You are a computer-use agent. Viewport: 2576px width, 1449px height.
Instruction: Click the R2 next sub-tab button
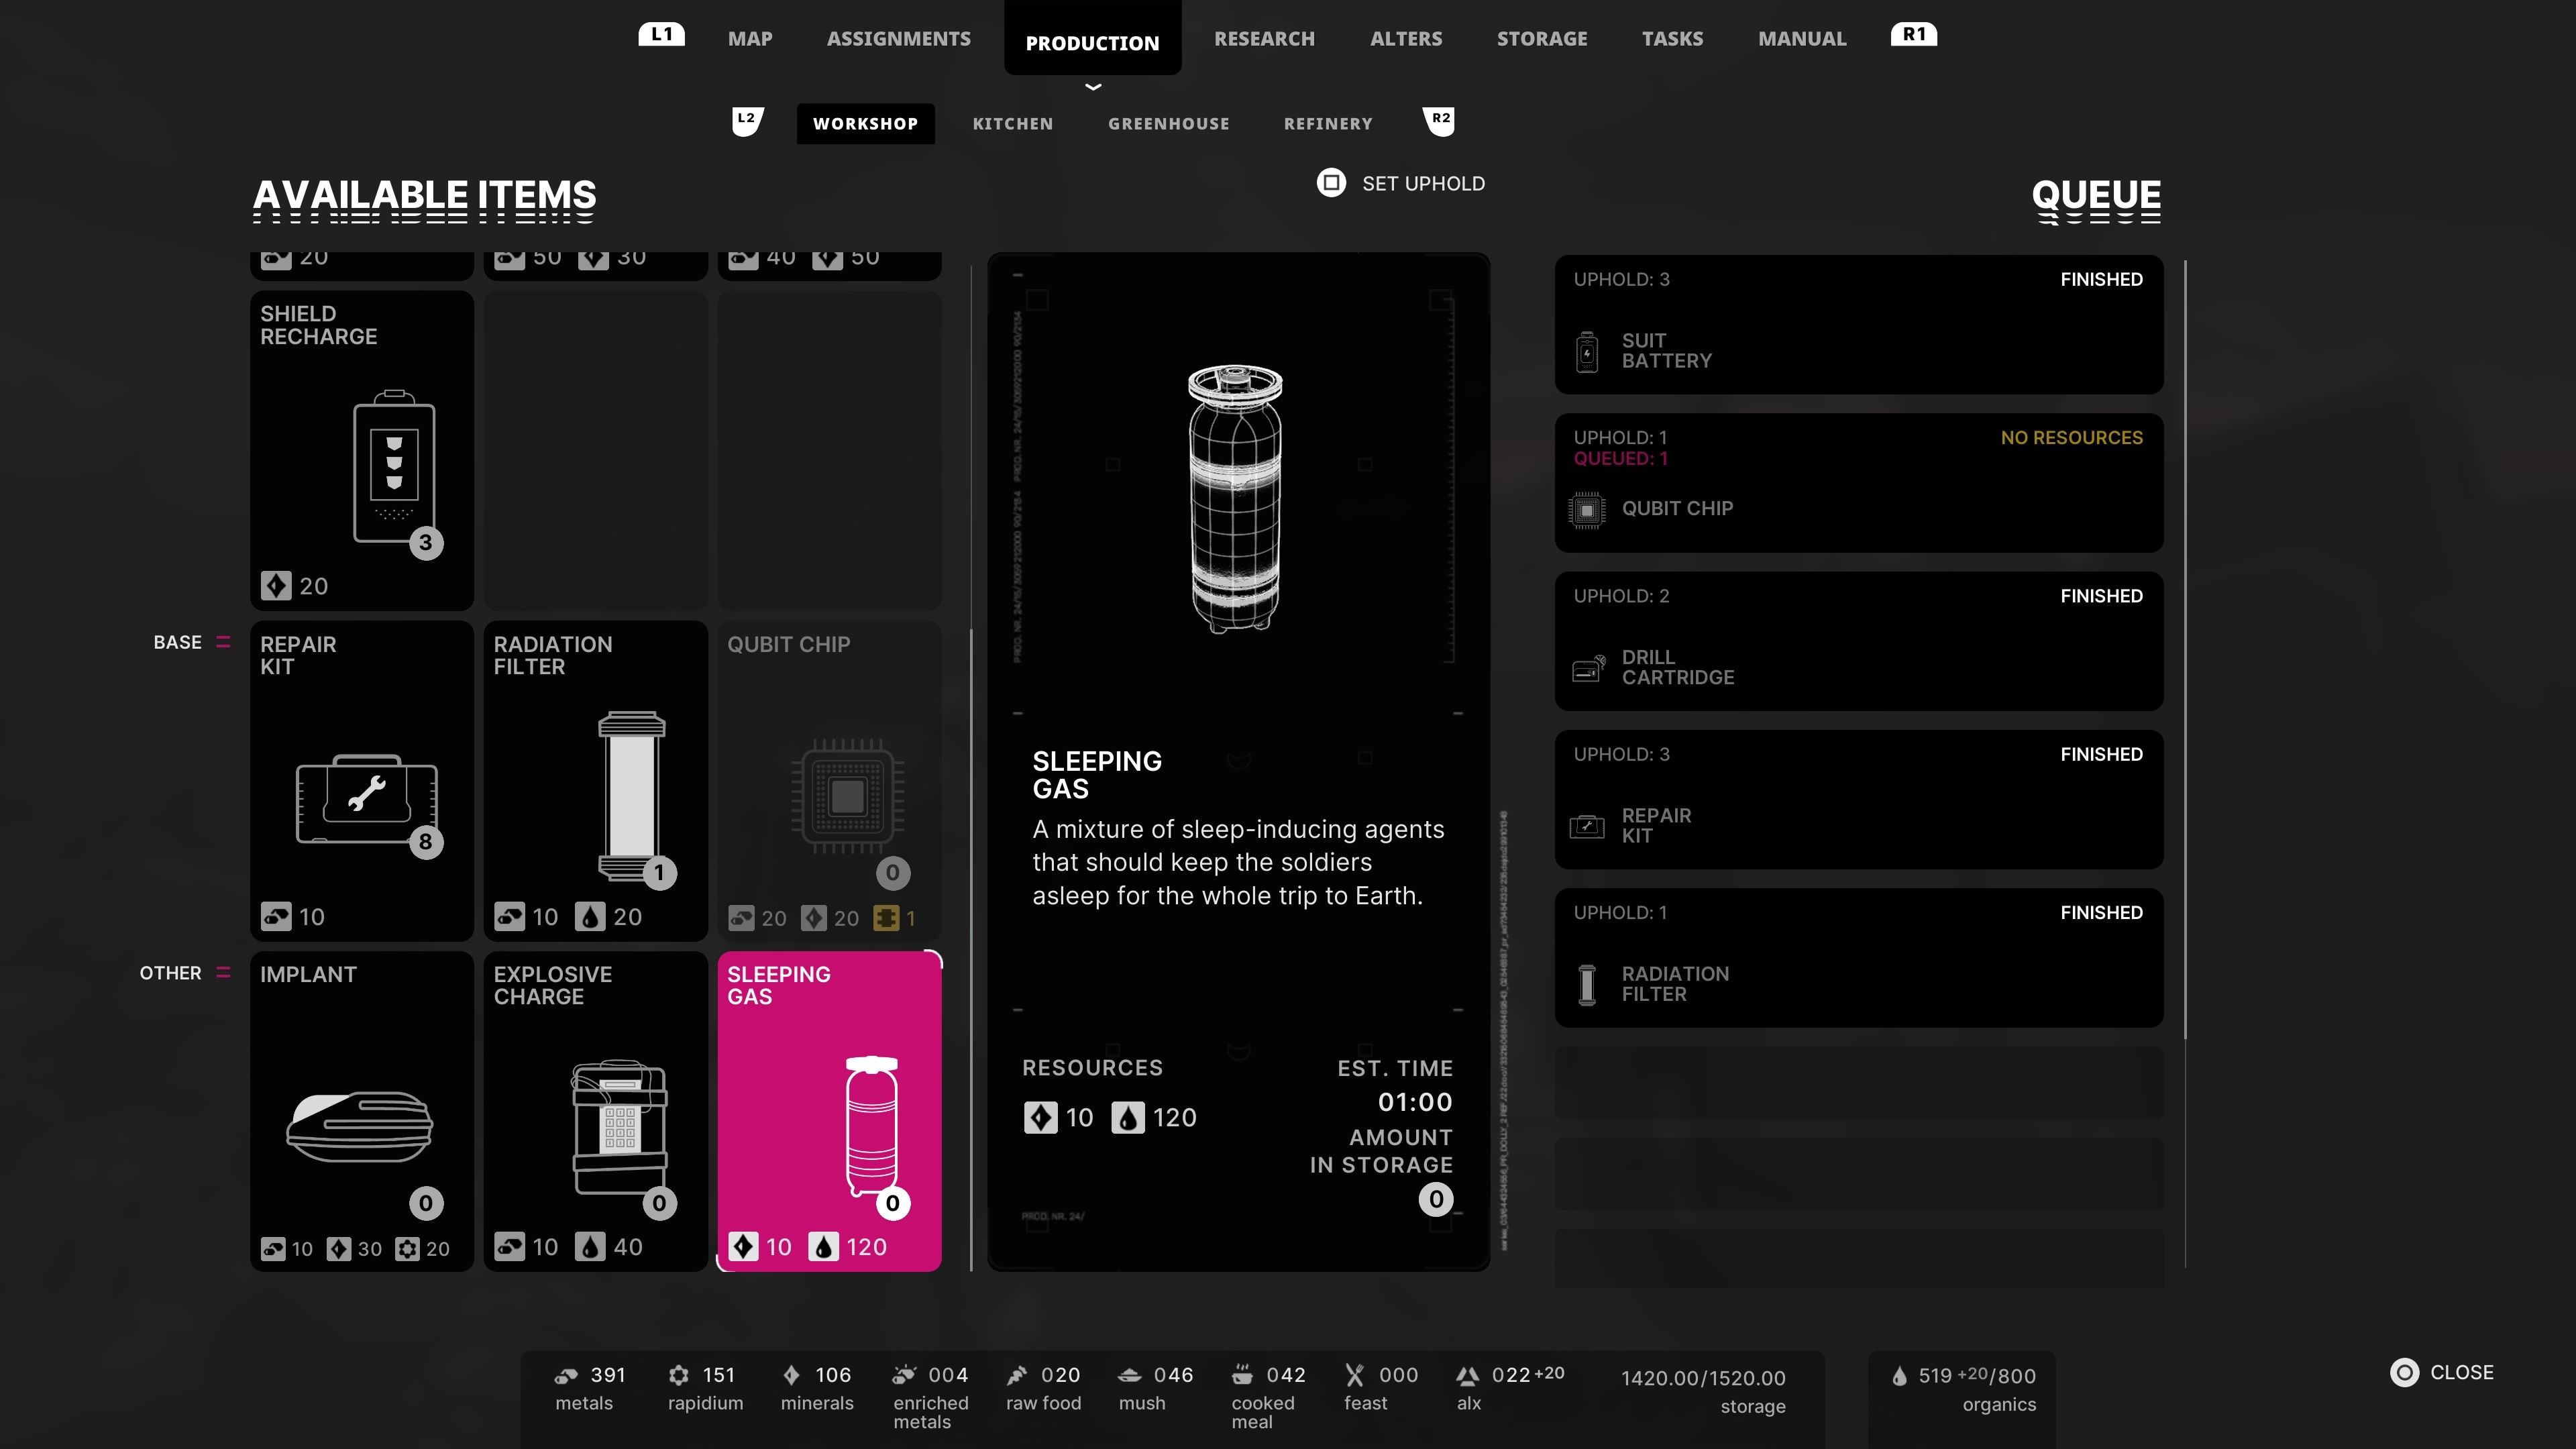pos(1439,121)
